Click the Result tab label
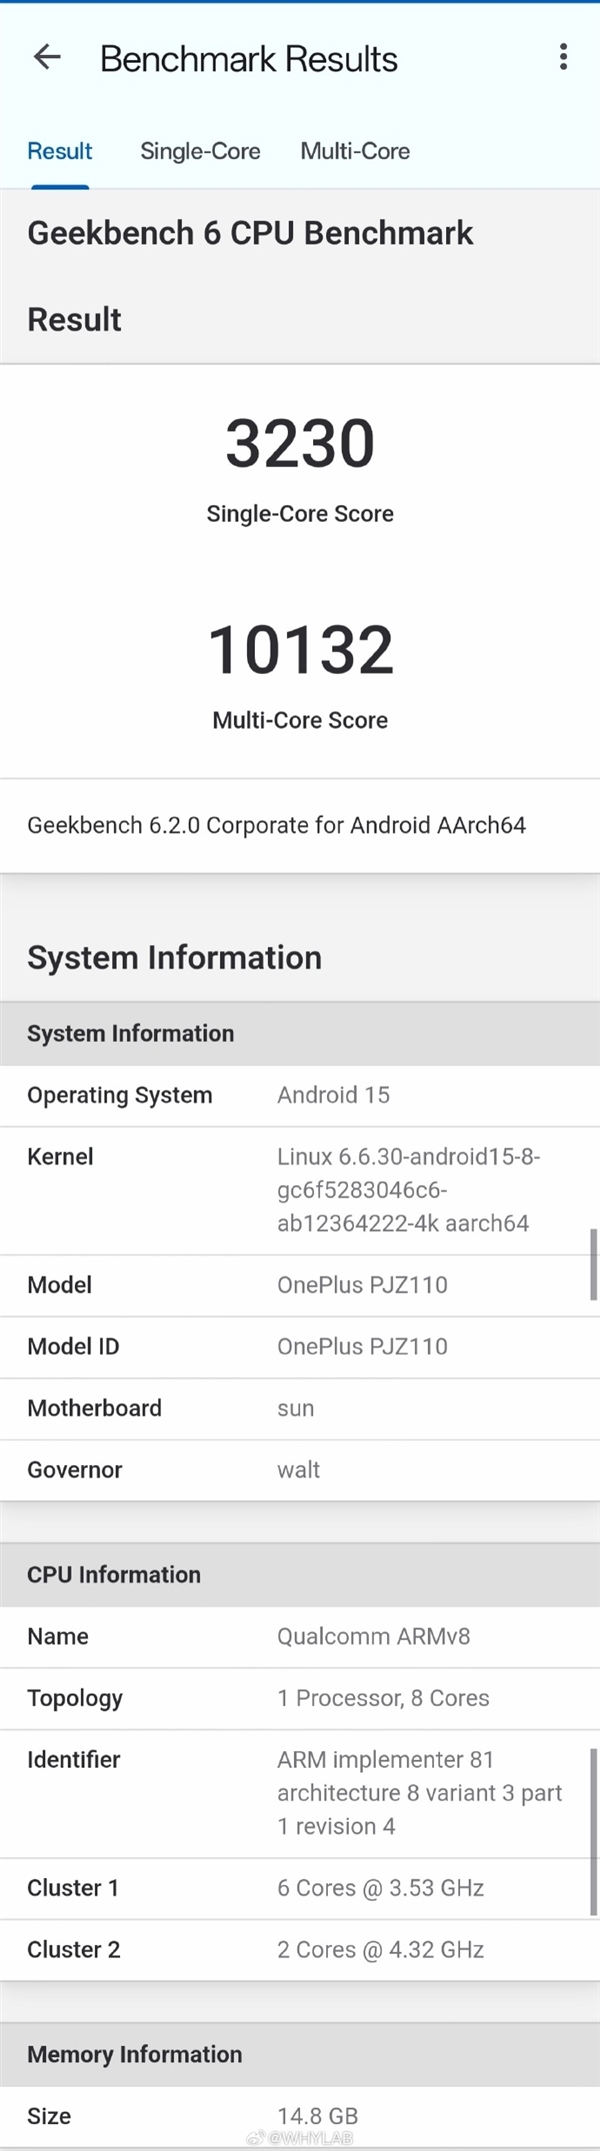Viewport: 600px width, 2151px height. point(59,151)
